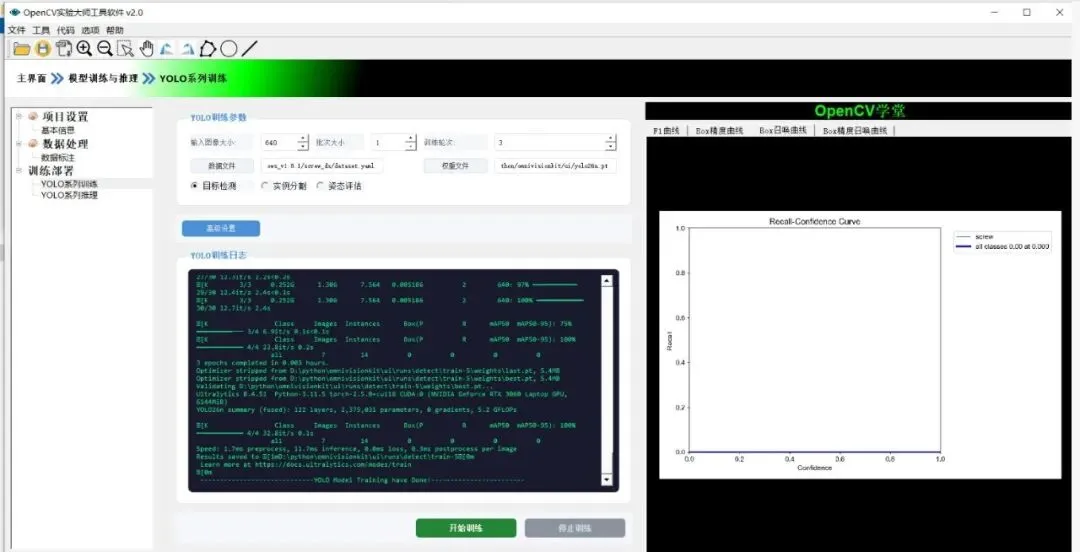Click the 批次大小 field showing 1
Image resolution: width=1080 pixels, height=552 pixels.
click(393, 143)
